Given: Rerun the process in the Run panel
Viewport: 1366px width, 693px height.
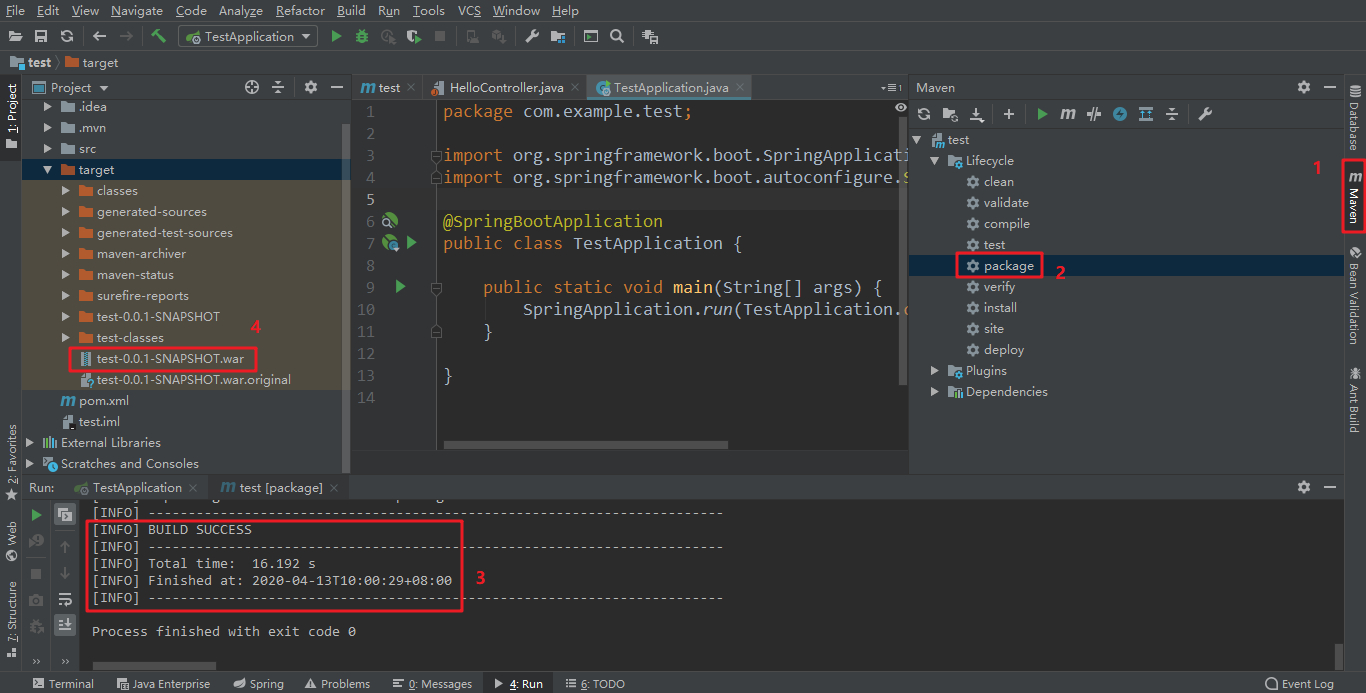Looking at the screenshot, I should click(x=36, y=515).
